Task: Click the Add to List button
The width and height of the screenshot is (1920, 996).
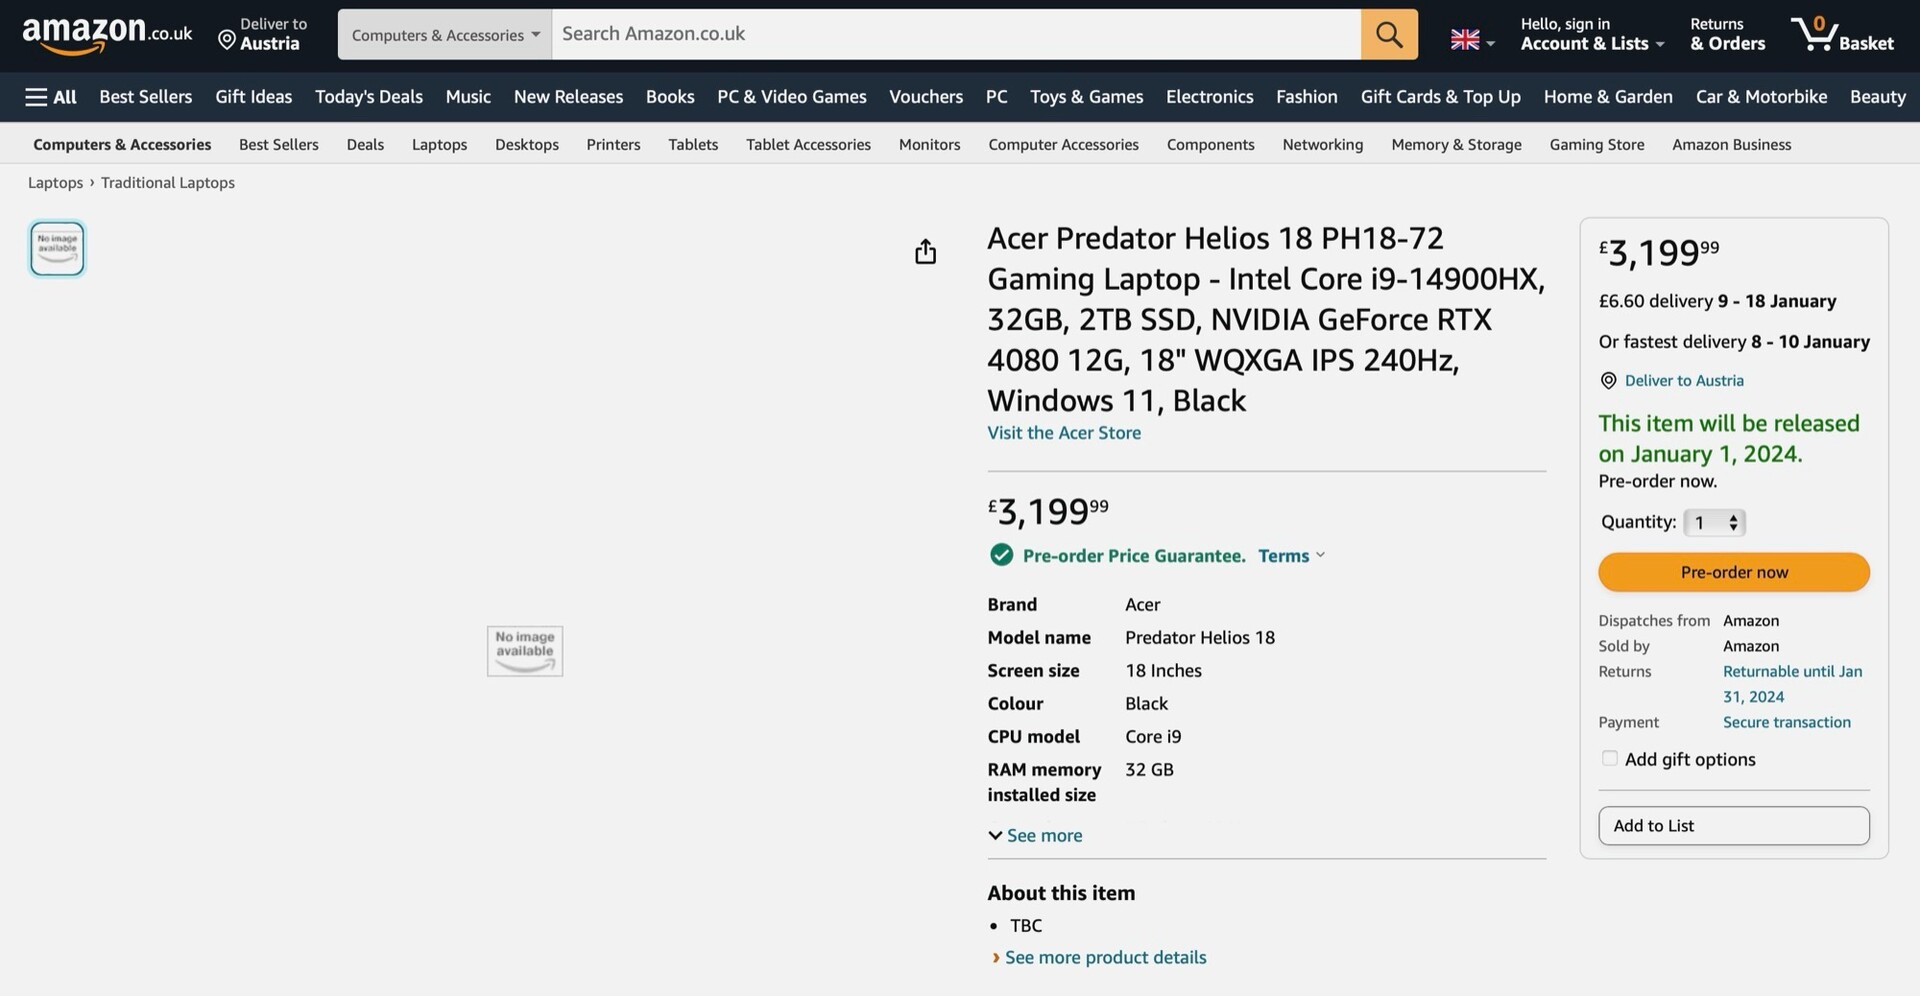Action: [1733, 826]
